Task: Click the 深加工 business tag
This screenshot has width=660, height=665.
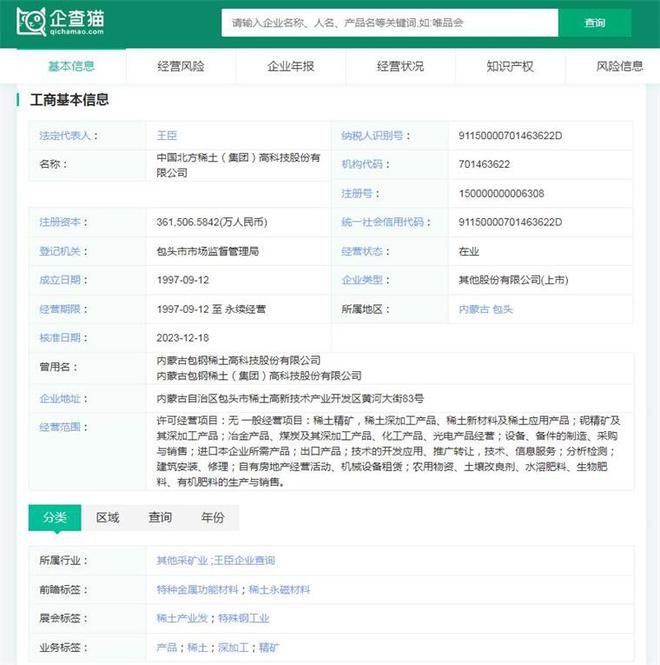Action: (x=233, y=648)
